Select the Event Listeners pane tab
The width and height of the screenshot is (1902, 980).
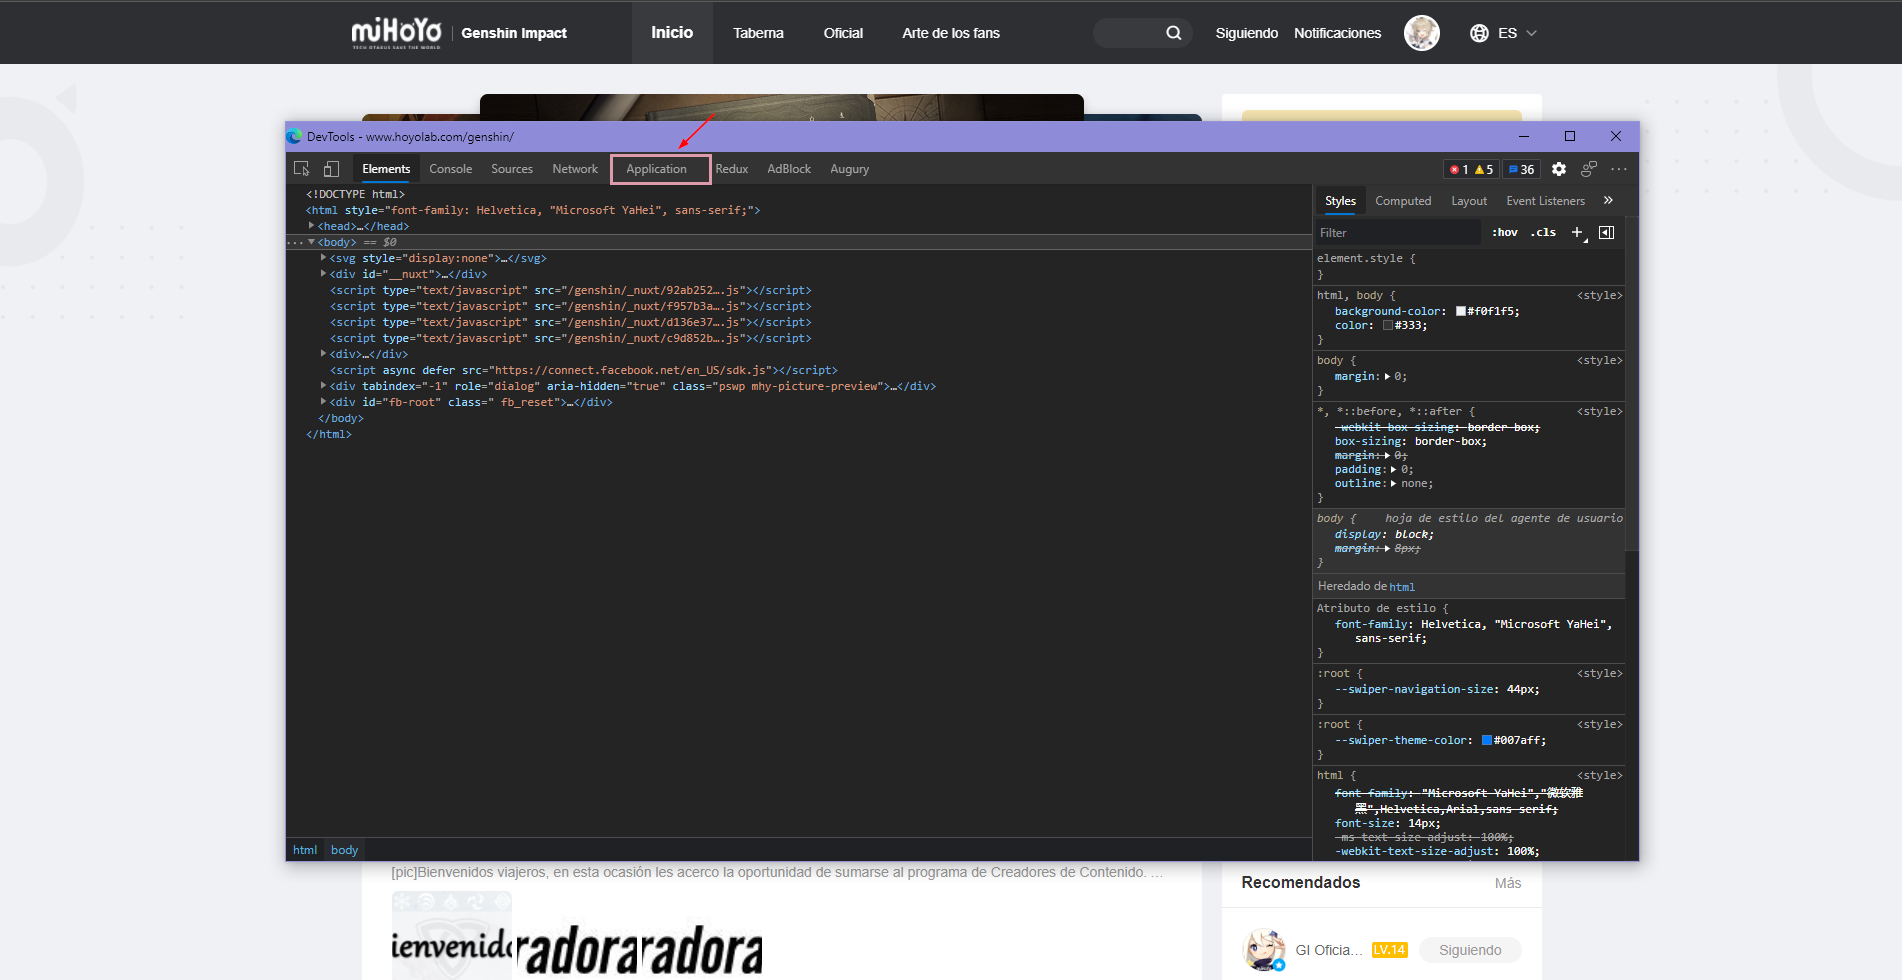(x=1546, y=201)
